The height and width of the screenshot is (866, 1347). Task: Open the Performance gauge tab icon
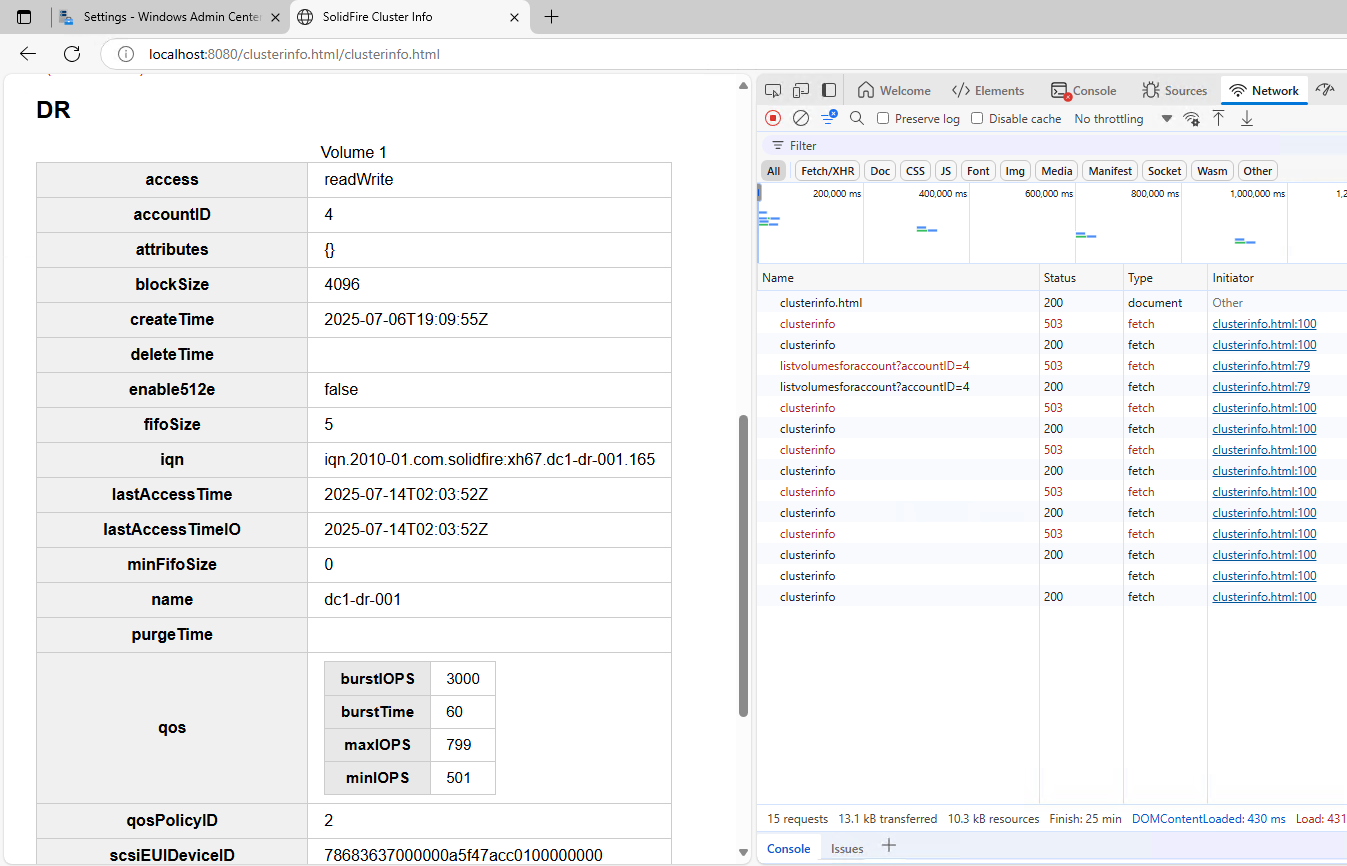[x=1326, y=90]
